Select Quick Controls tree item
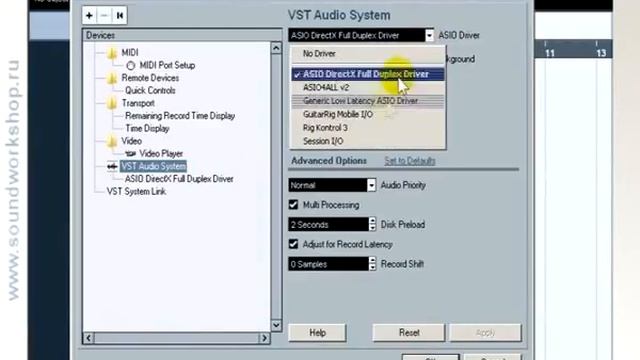The image size is (640, 360). pos(150,91)
